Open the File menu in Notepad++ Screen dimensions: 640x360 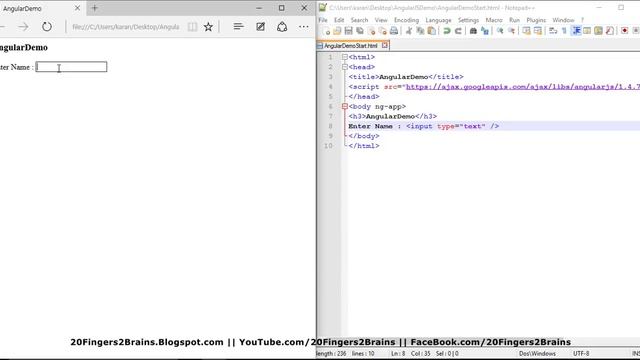pos(323,20)
